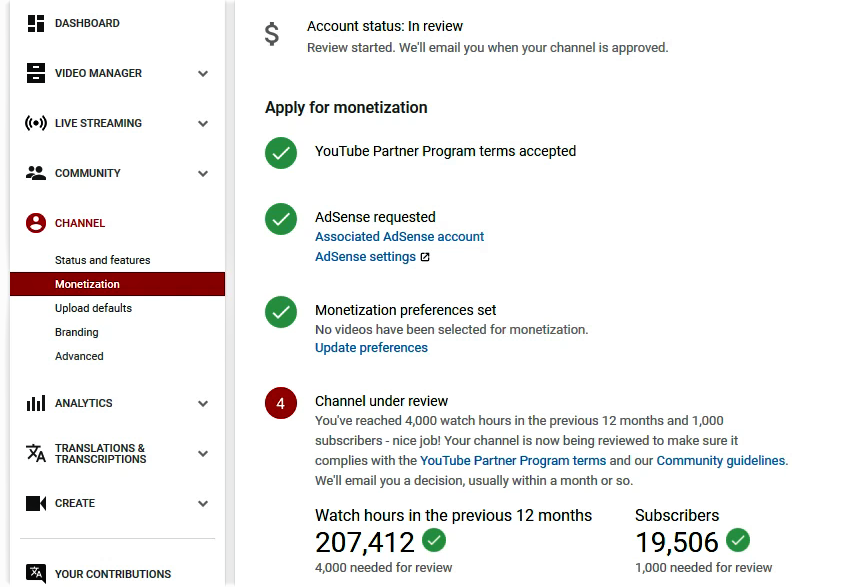Click 'YouTube Partner Program terms accepted' text
847x587 pixels.
(x=445, y=151)
